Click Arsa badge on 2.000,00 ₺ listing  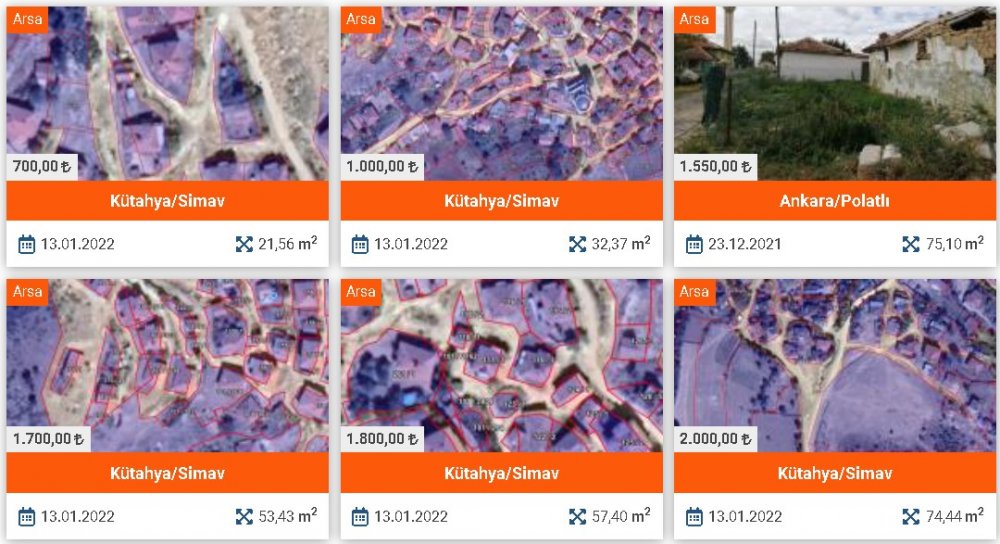[x=694, y=291]
